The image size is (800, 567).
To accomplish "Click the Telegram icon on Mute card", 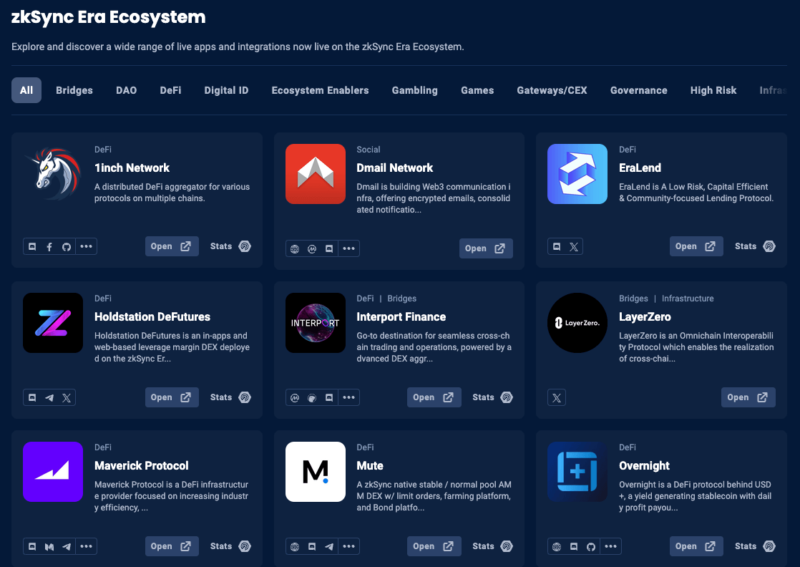I will click(329, 547).
